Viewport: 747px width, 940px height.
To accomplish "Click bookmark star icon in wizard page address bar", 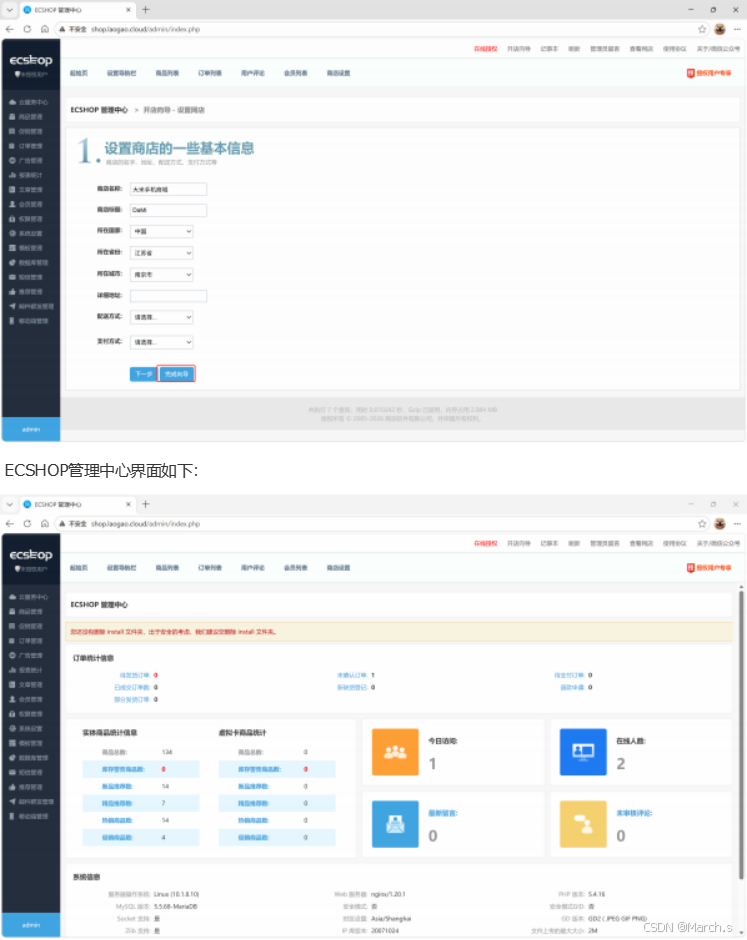I will 702,29.
